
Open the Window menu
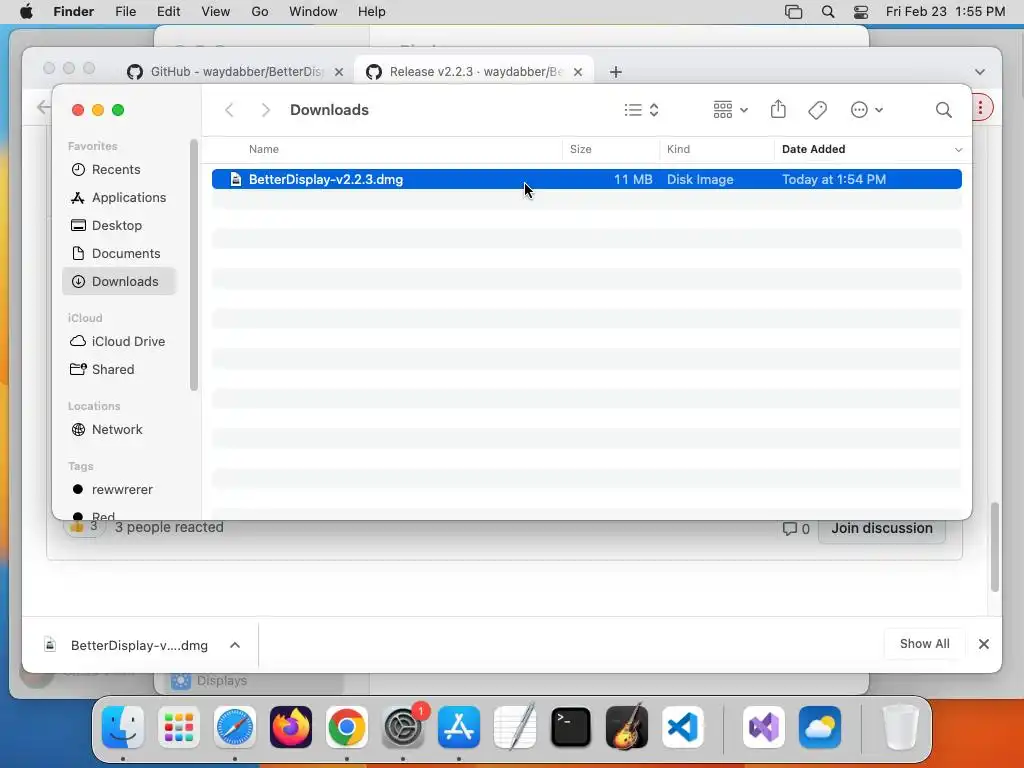coord(313,12)
